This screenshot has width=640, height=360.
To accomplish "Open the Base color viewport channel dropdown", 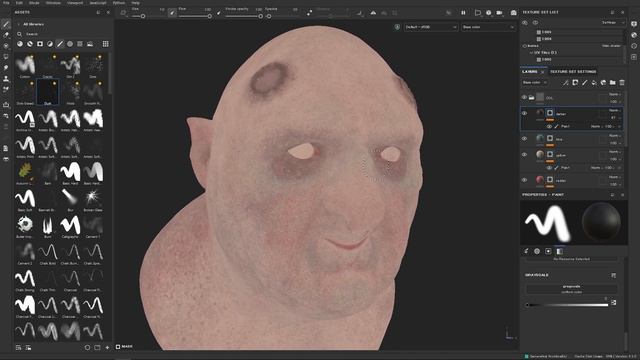I will coord(488,27).
